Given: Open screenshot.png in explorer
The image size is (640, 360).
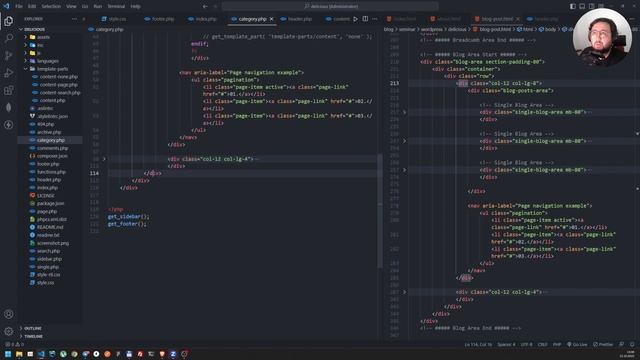Looking at the screenshot, I should (x=53, y=243).
